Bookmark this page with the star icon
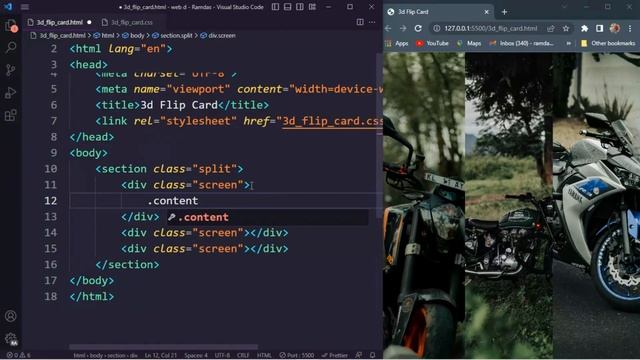This screenshot has width=640, height=360. tap(566, 28)
